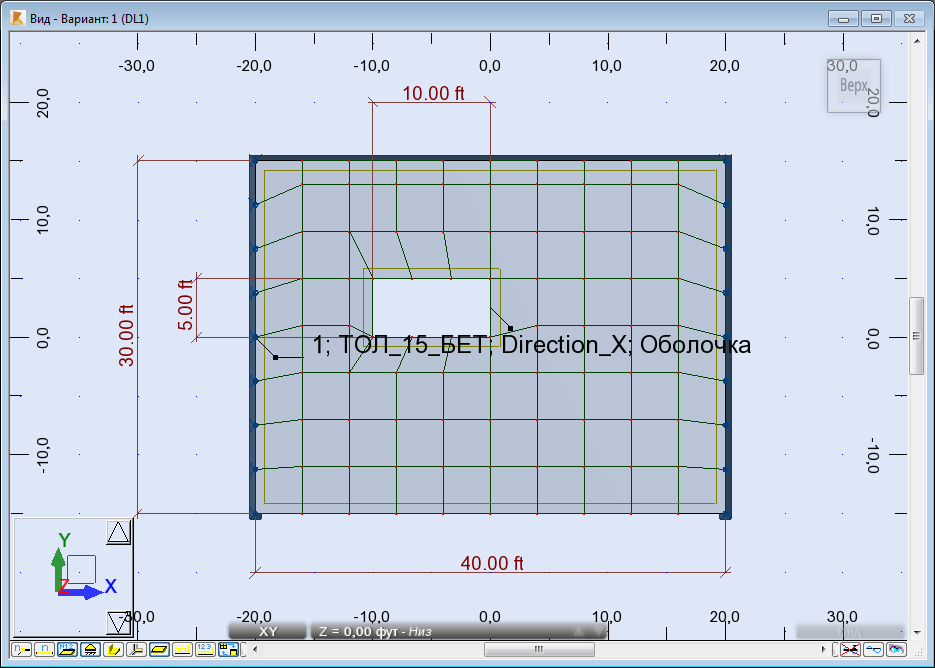Toggle panel thickness display icon

[159, 649]
